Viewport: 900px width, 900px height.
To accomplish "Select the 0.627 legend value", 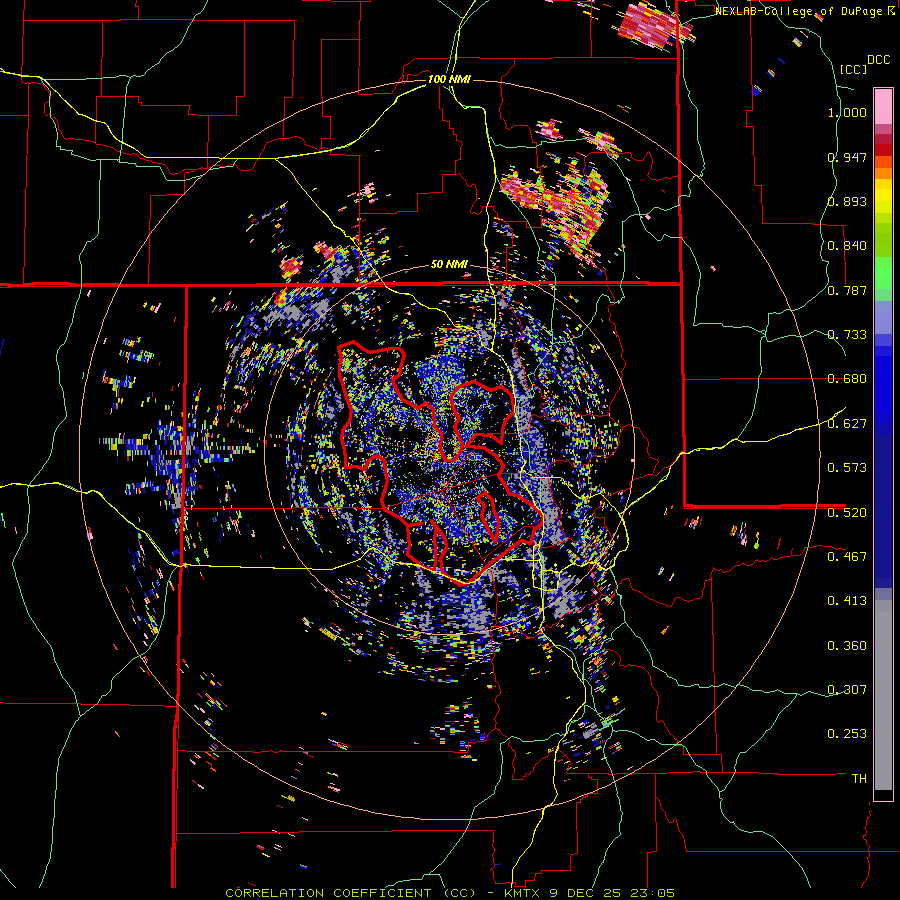I will tap(847, 424).
